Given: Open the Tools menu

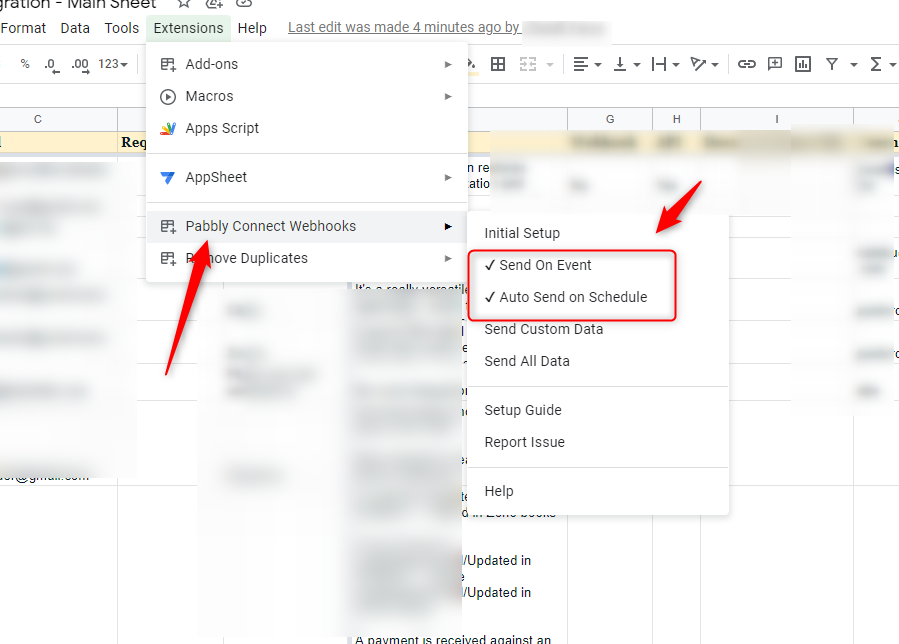Looking at the screenshot, I should [x=122, y=28].
